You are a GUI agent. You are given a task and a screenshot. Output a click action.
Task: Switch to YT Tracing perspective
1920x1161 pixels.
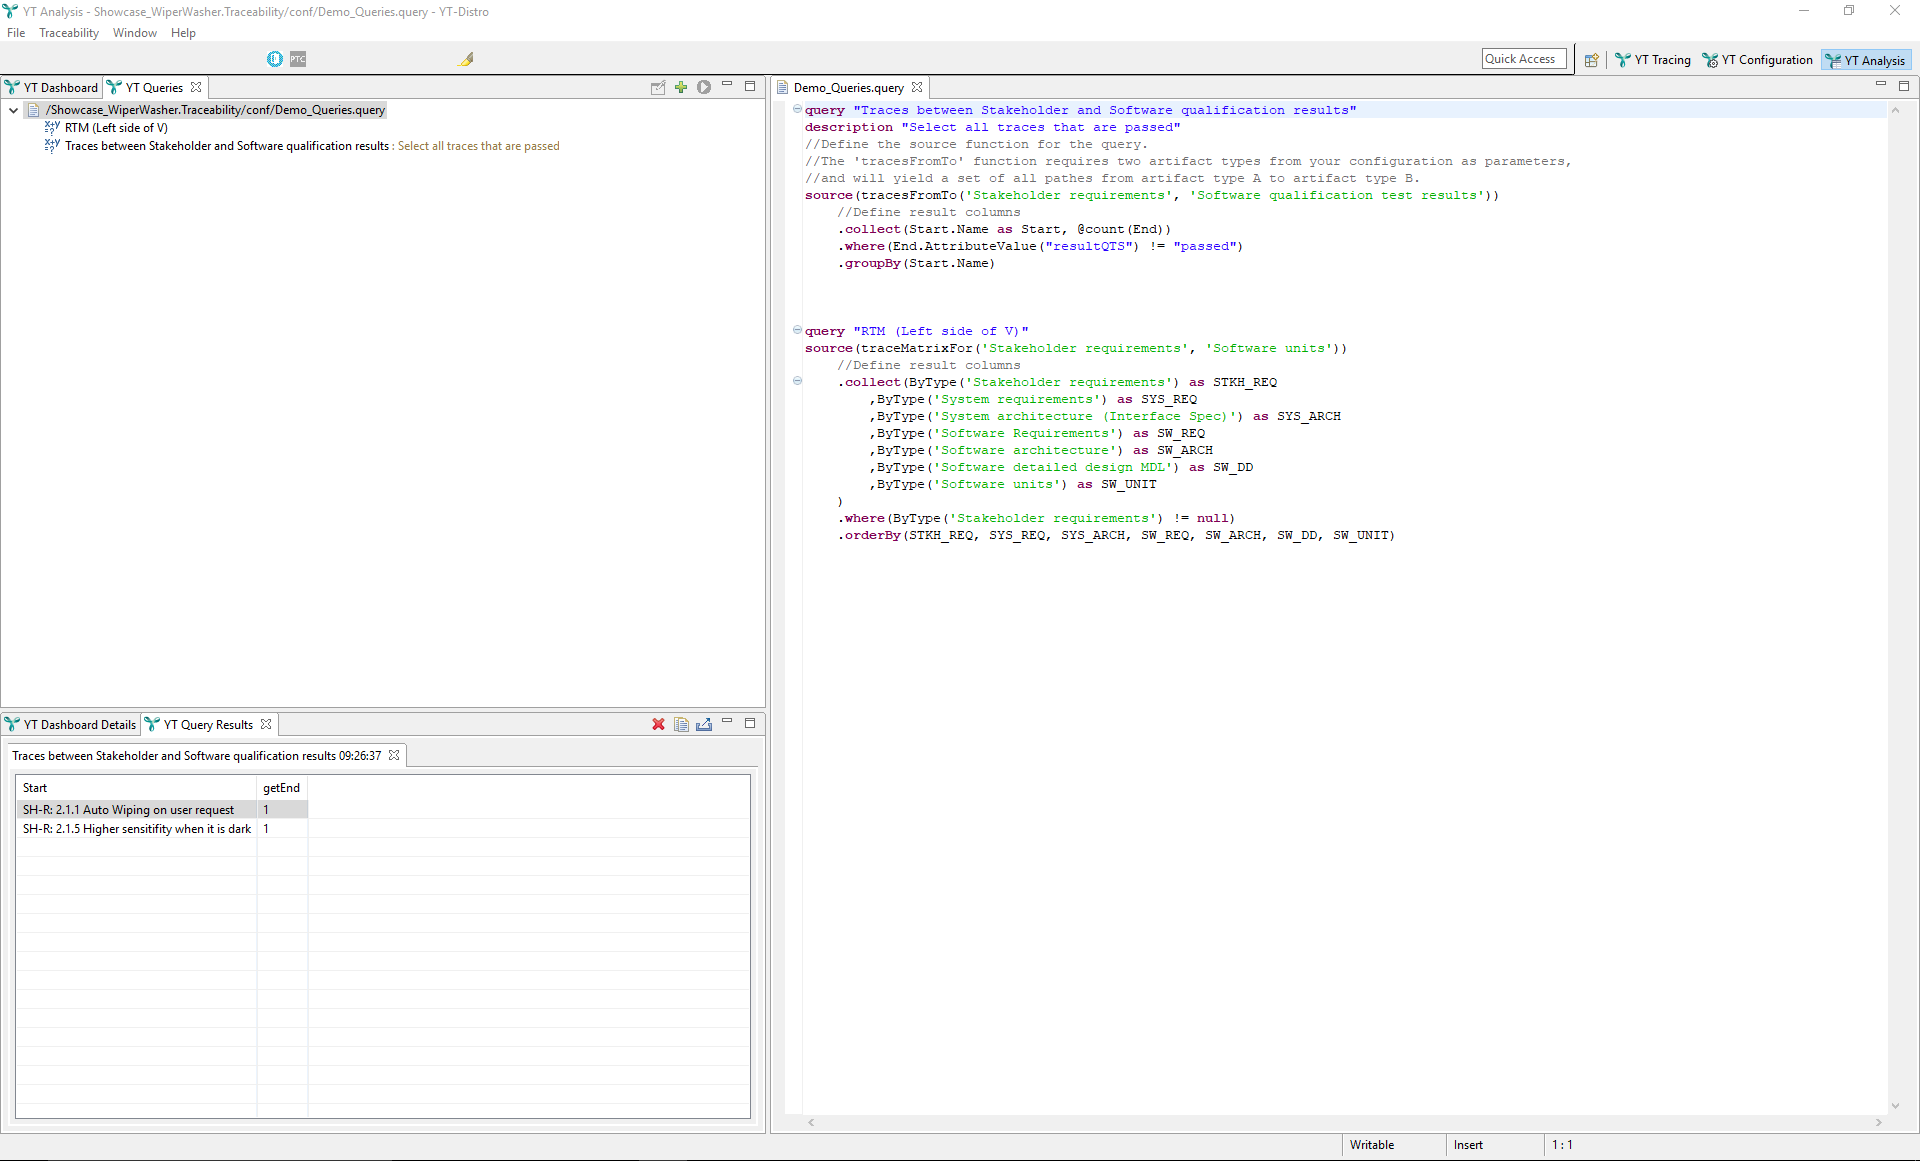tap(1653, 60)
